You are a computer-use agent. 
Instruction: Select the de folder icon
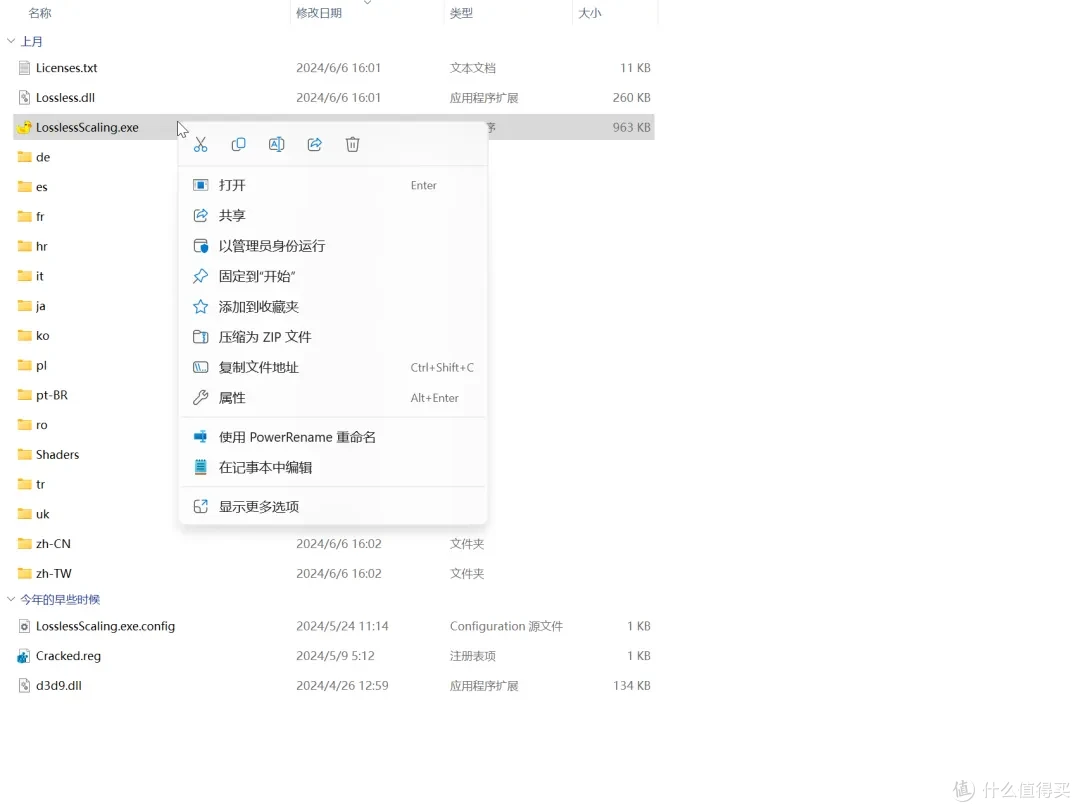24,156
